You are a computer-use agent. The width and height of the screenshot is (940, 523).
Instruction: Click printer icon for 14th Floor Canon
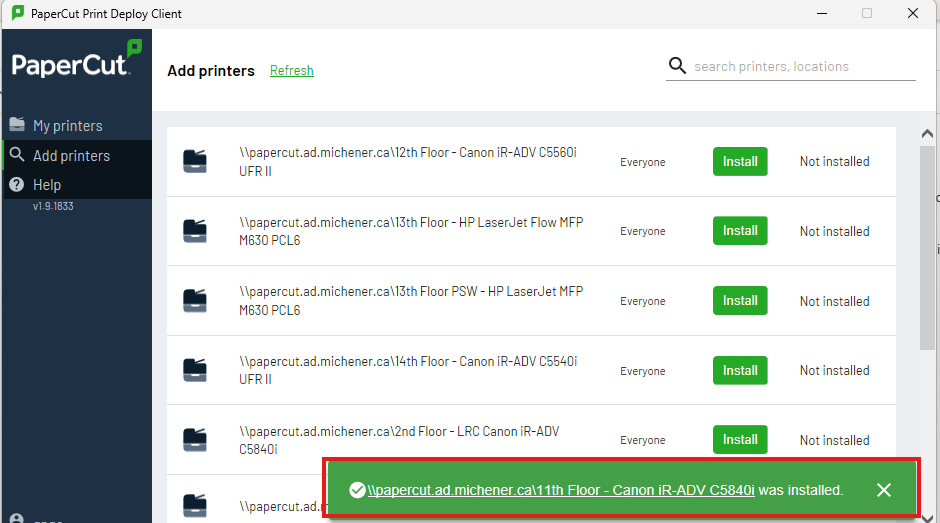point(195,370)
